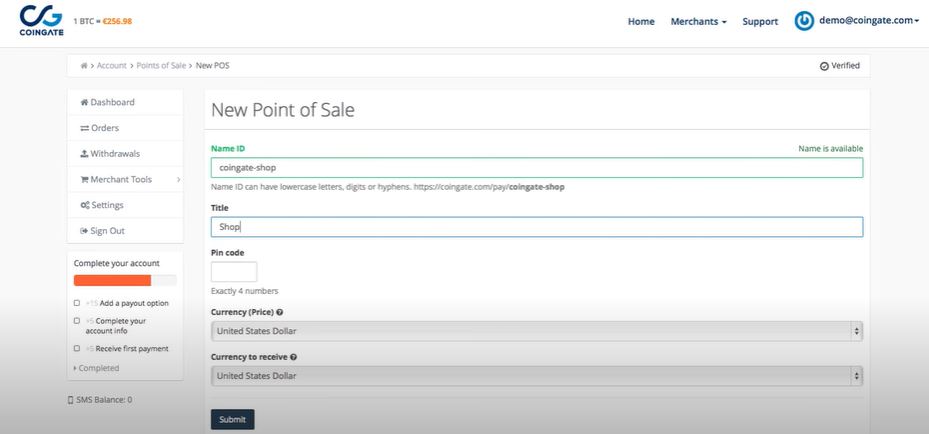Click the Currency (Price) help icon

(x=279, y=312)
